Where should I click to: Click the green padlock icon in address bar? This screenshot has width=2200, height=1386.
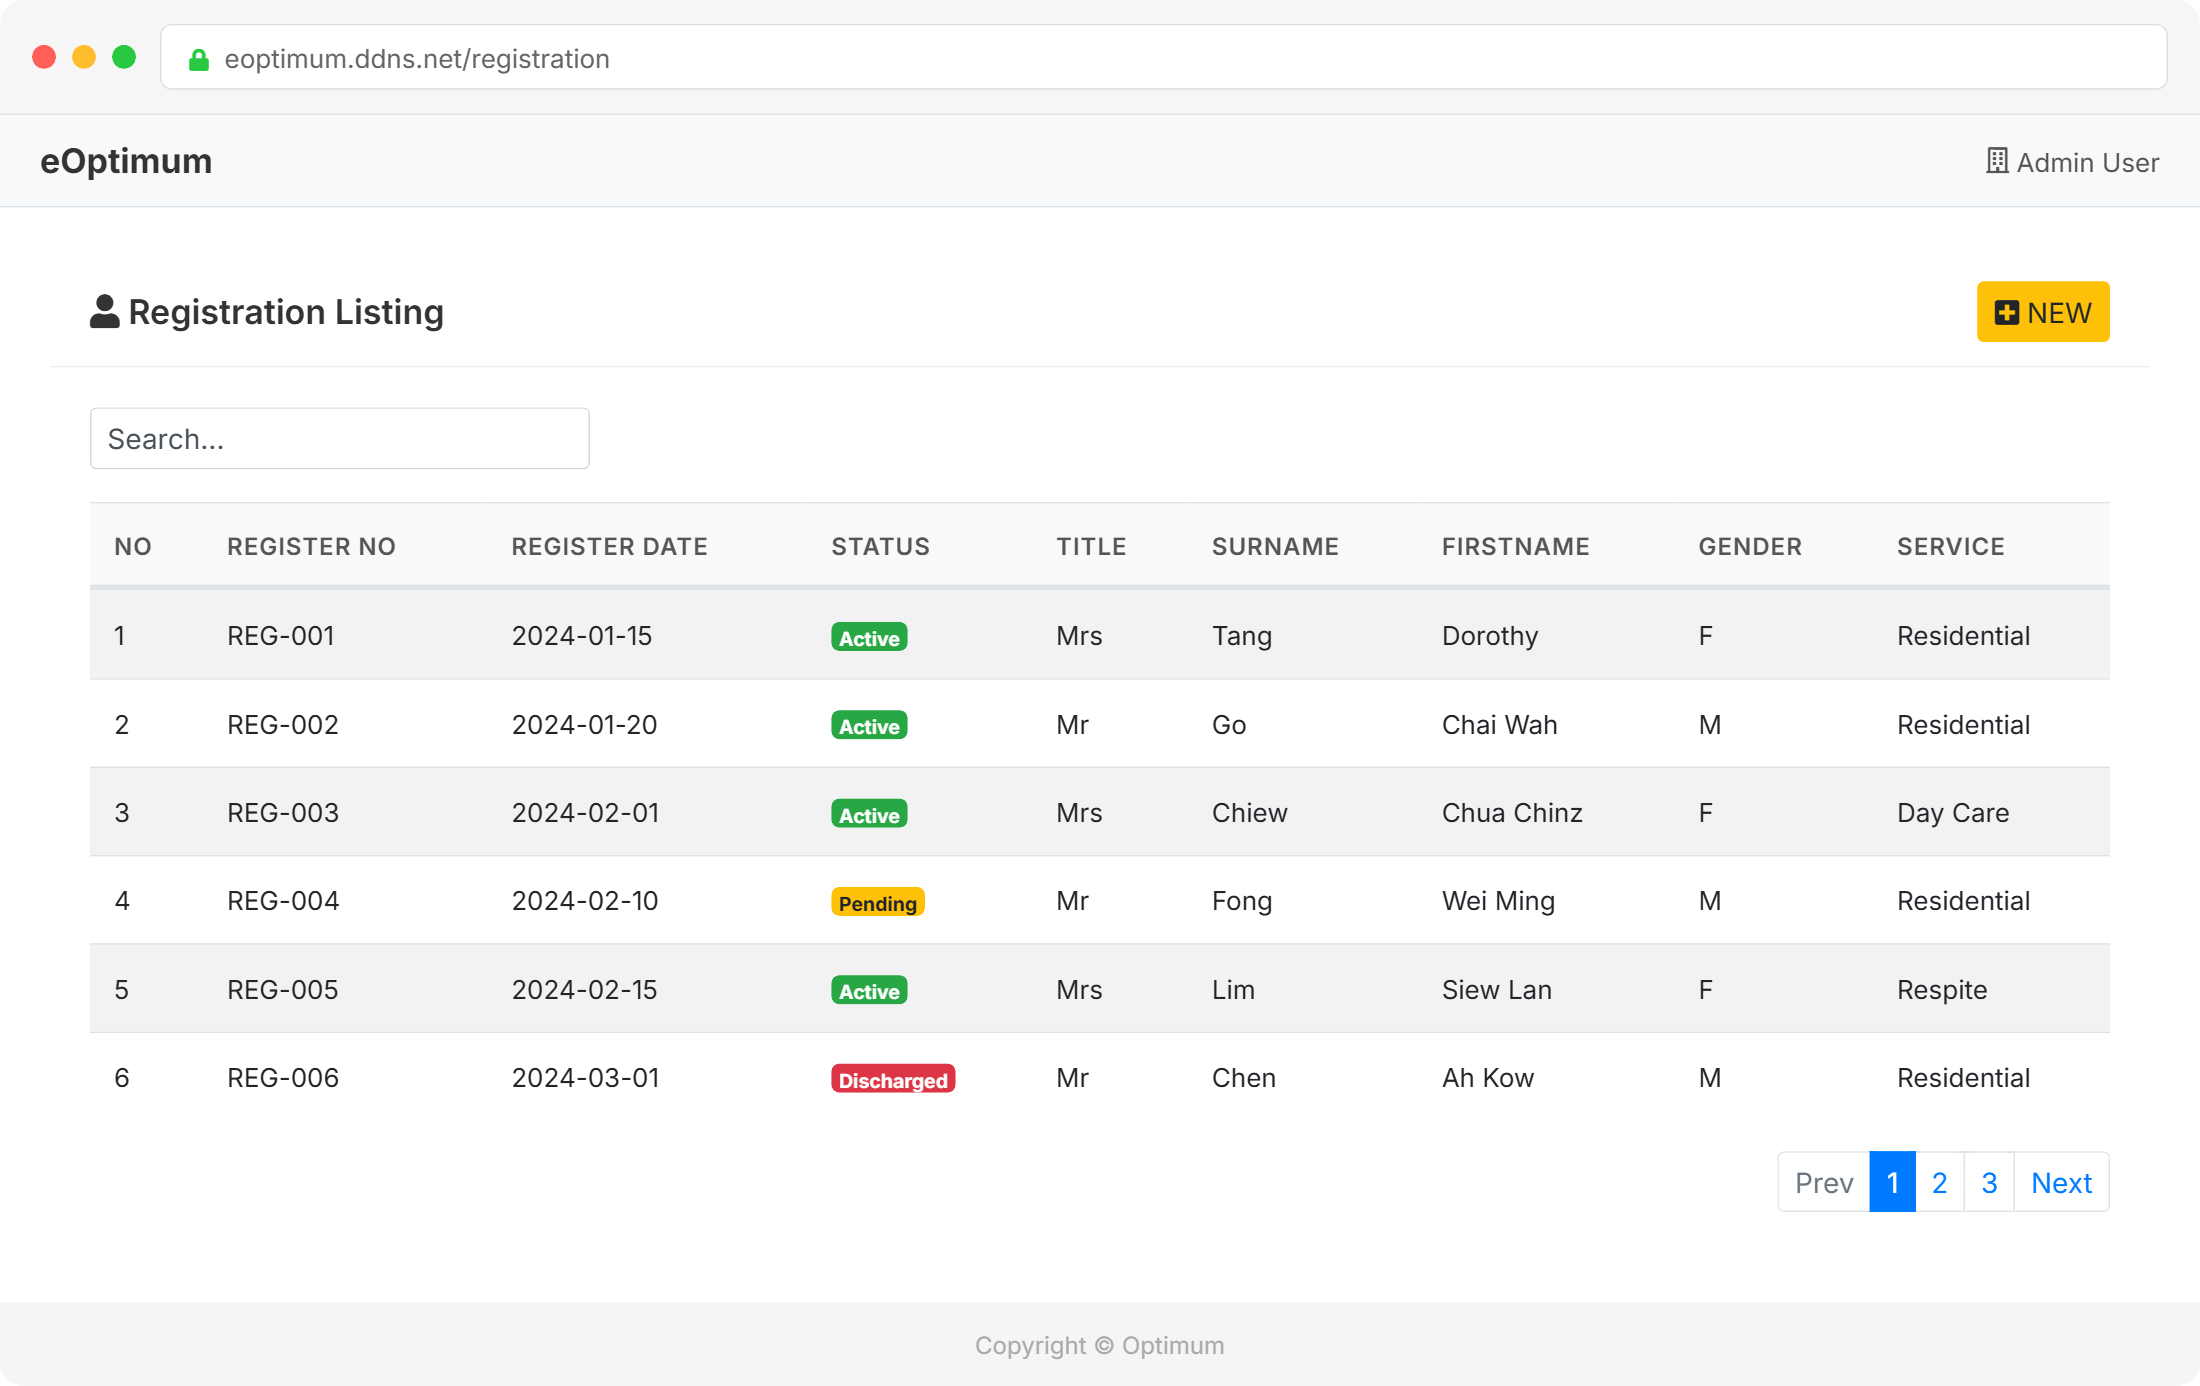pyautogui.click(x=199, y=60)
